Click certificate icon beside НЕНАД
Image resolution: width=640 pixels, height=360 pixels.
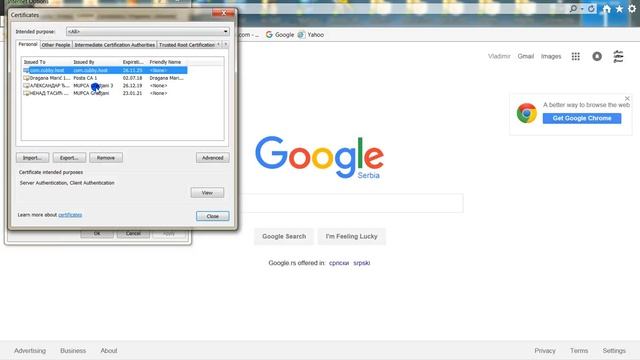click(x=26, y=93)
